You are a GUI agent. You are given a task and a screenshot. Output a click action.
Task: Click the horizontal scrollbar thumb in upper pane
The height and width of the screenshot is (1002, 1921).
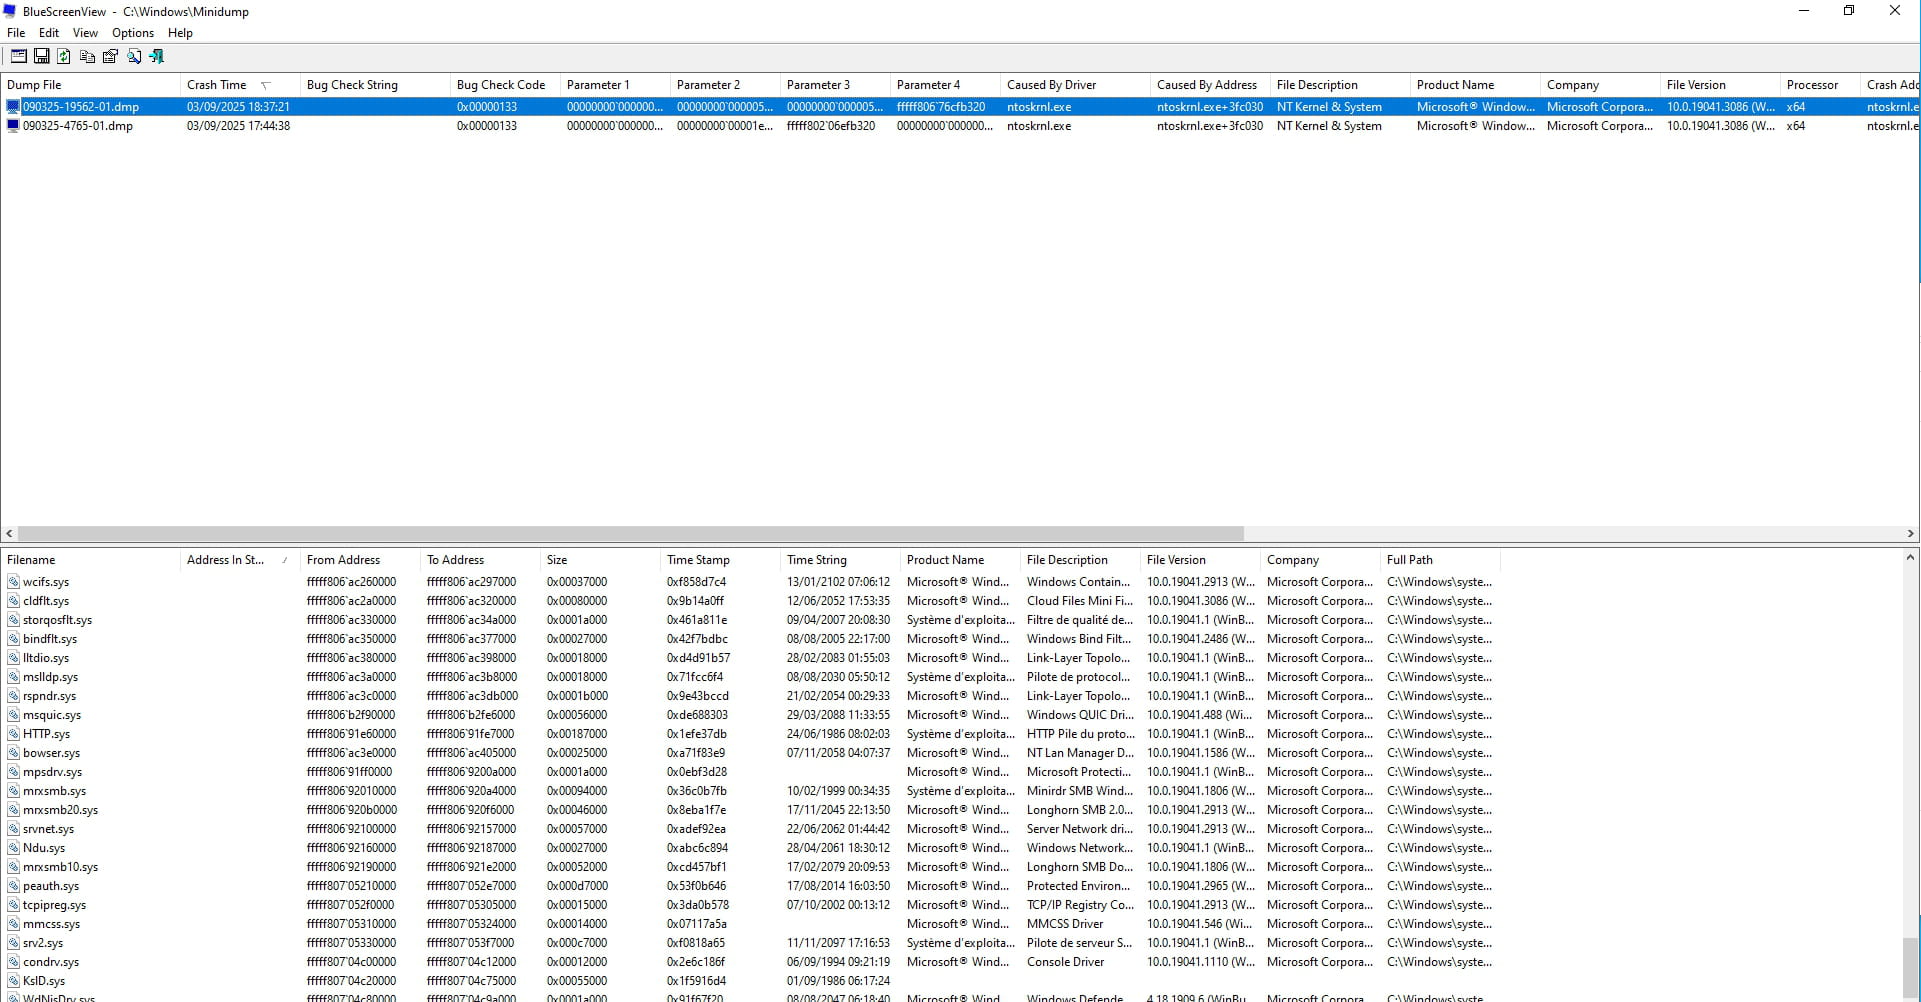coord(630,534)
